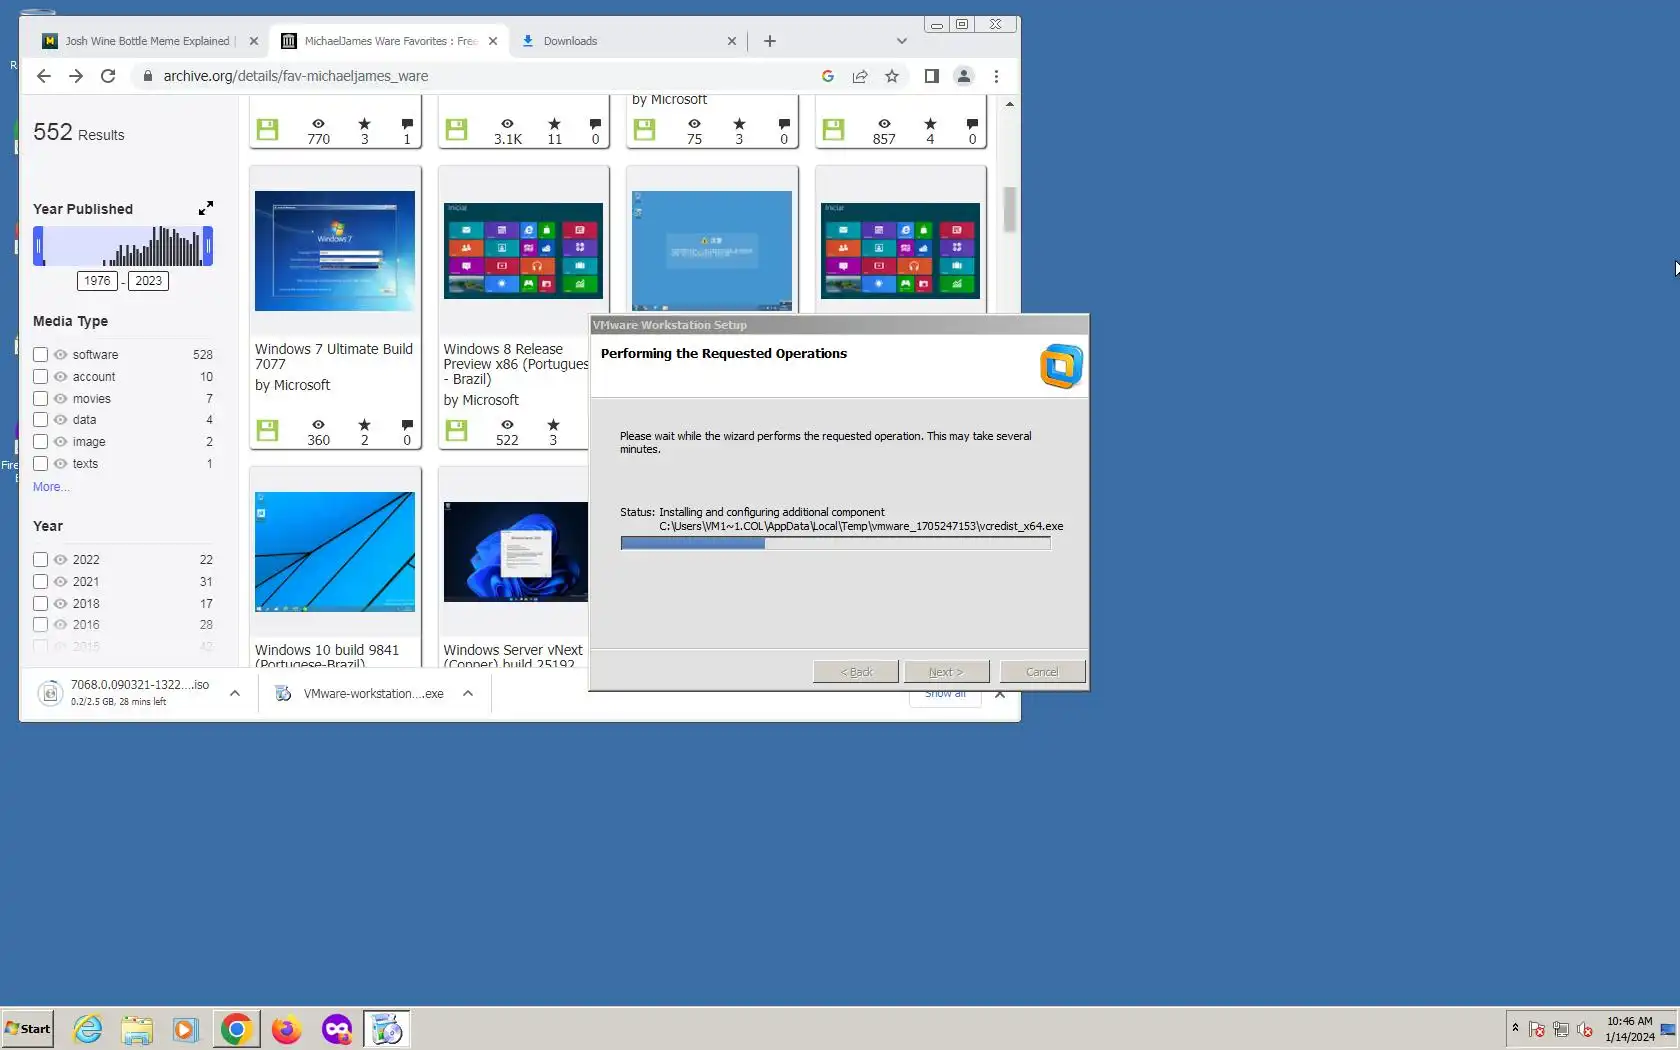Open the VMware-workstation exe download item
This screenshot has width=1680, height=1050.
[x=359, y=693]
